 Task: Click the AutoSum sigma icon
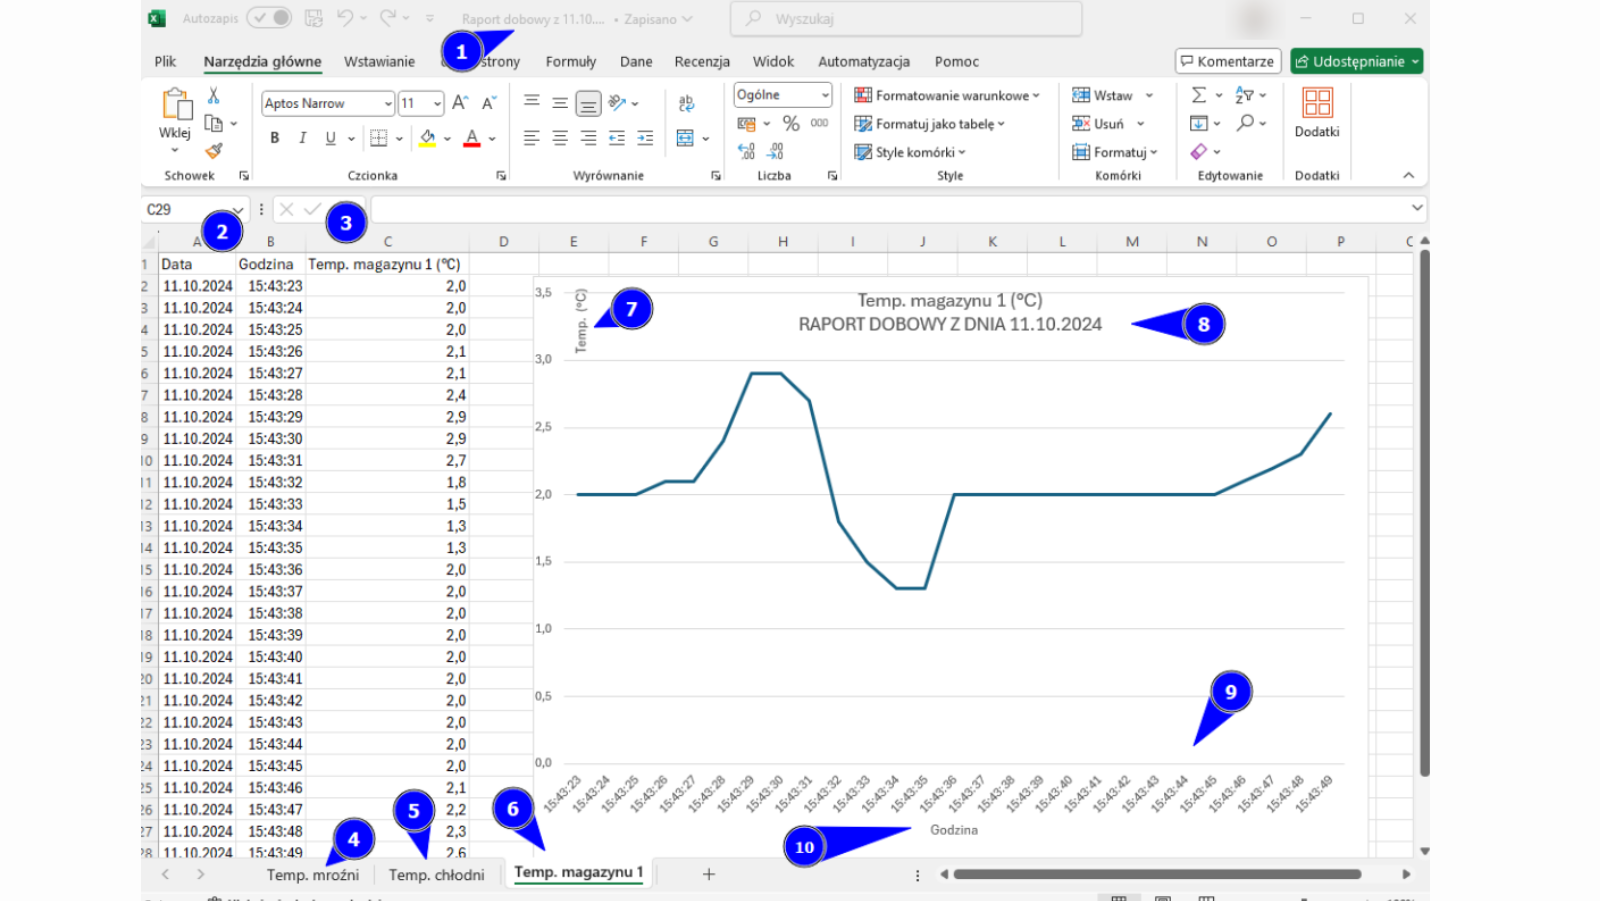pos(1199,95)
